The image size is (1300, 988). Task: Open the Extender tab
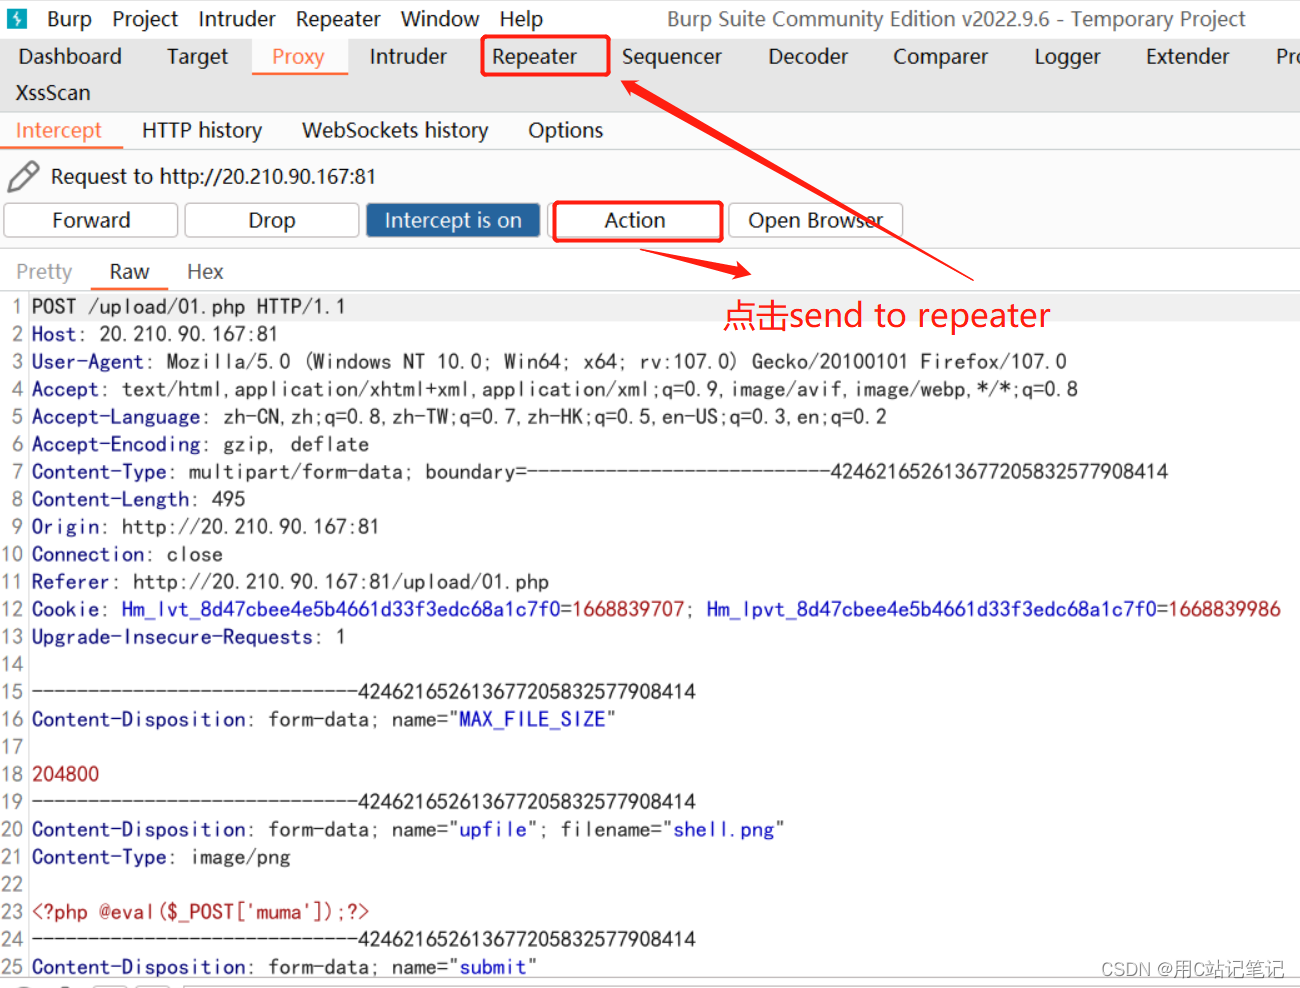1187,57
